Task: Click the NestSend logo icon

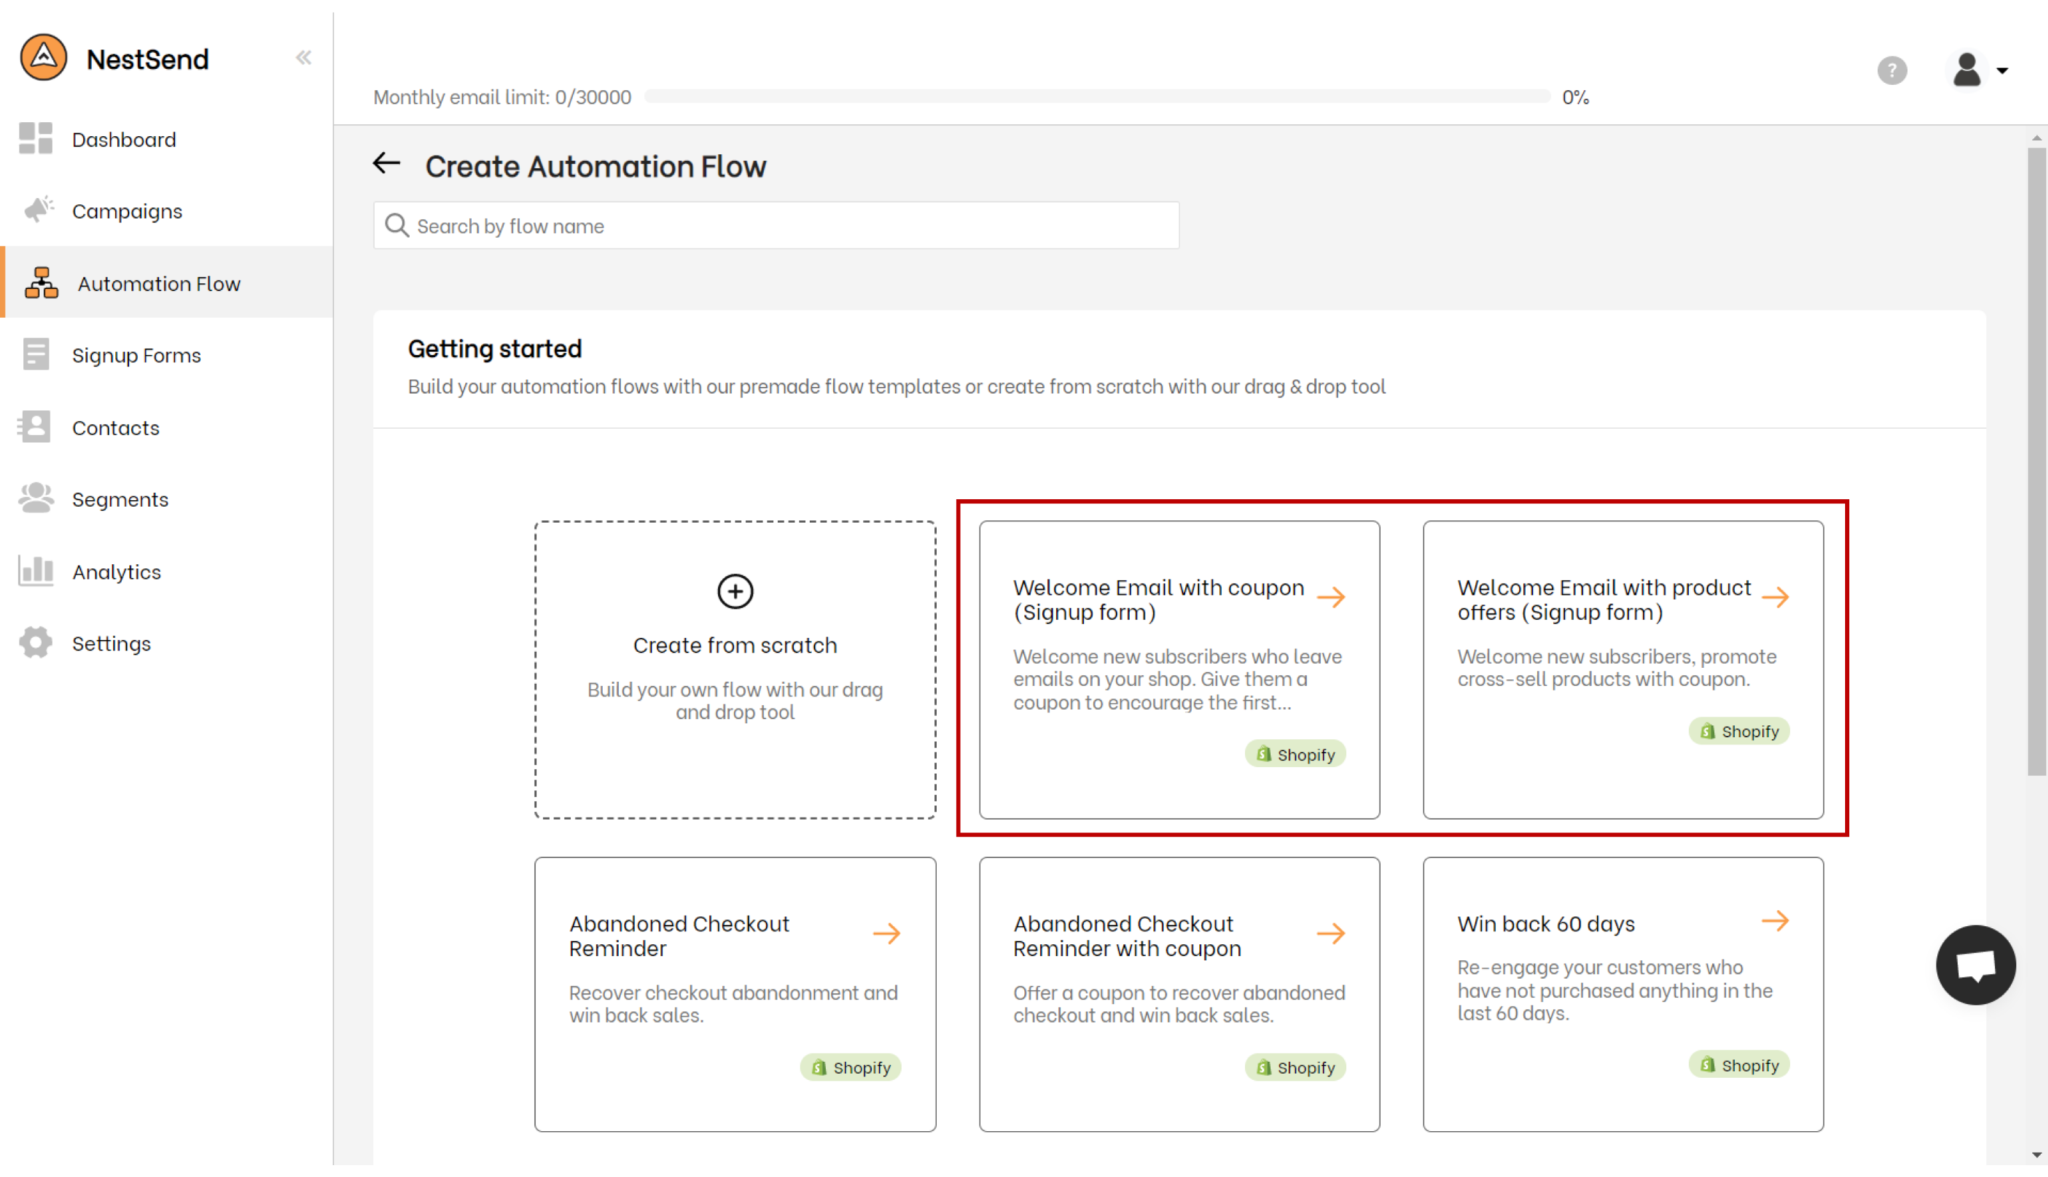Action: 44,57
